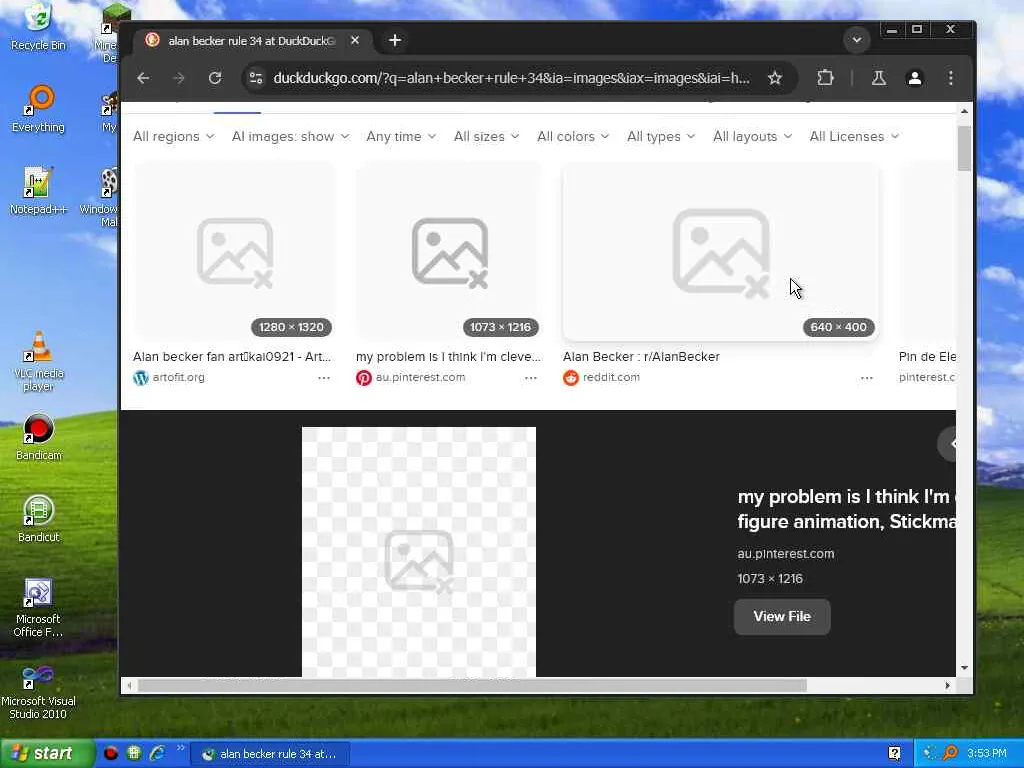Click the help question mark tray icon
The image size is (1024, 768).
tap(895, 754)
